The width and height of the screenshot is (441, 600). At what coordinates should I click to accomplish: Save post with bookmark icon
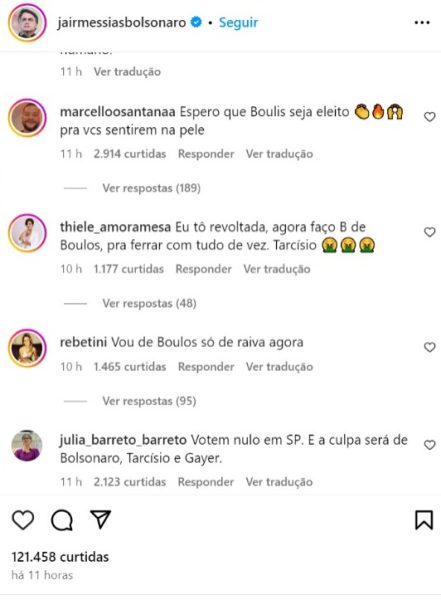(424, 520)
